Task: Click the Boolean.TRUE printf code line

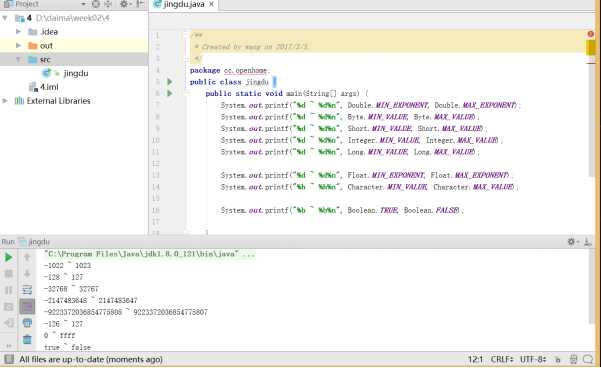Action: [342, 210]
